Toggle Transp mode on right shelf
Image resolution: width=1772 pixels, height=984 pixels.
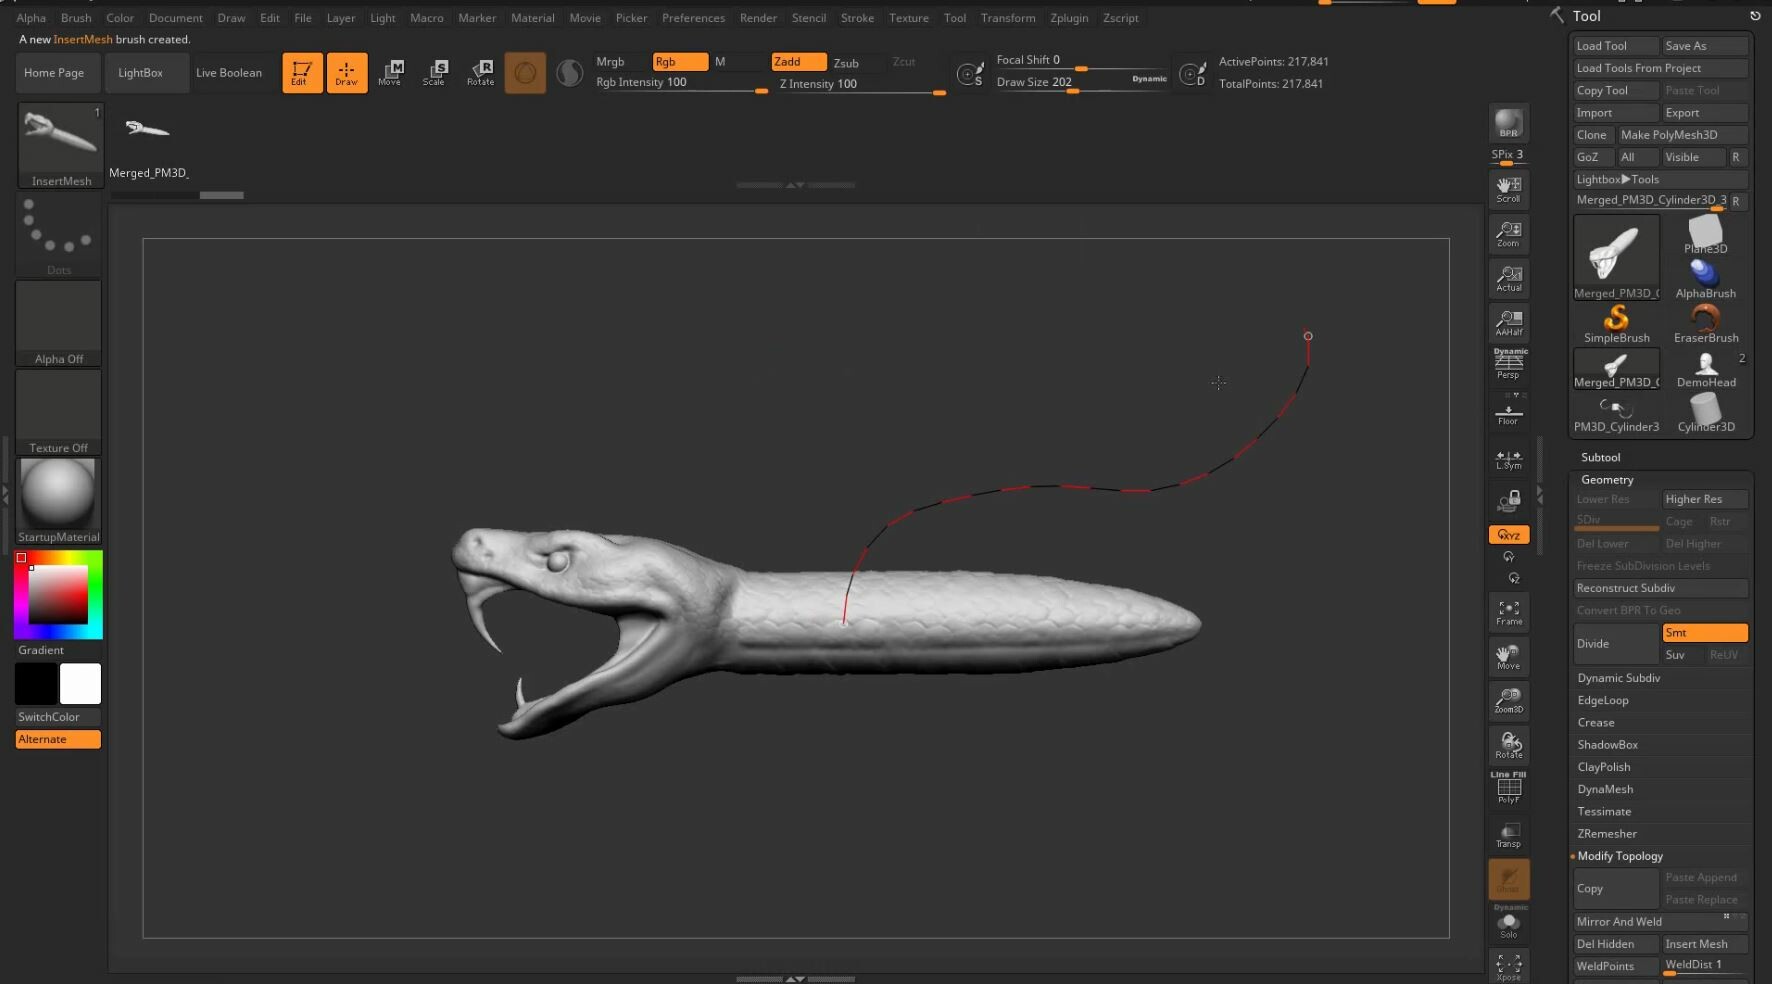[1509, 835]
